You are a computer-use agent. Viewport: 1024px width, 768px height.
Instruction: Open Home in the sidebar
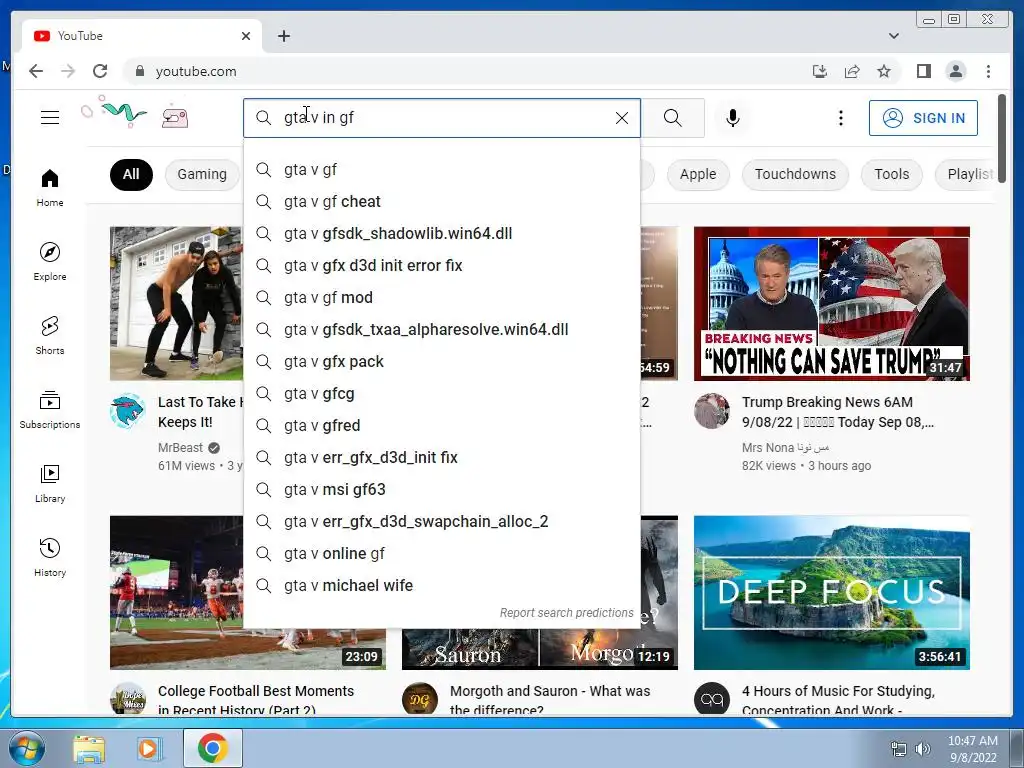point(50,188)
